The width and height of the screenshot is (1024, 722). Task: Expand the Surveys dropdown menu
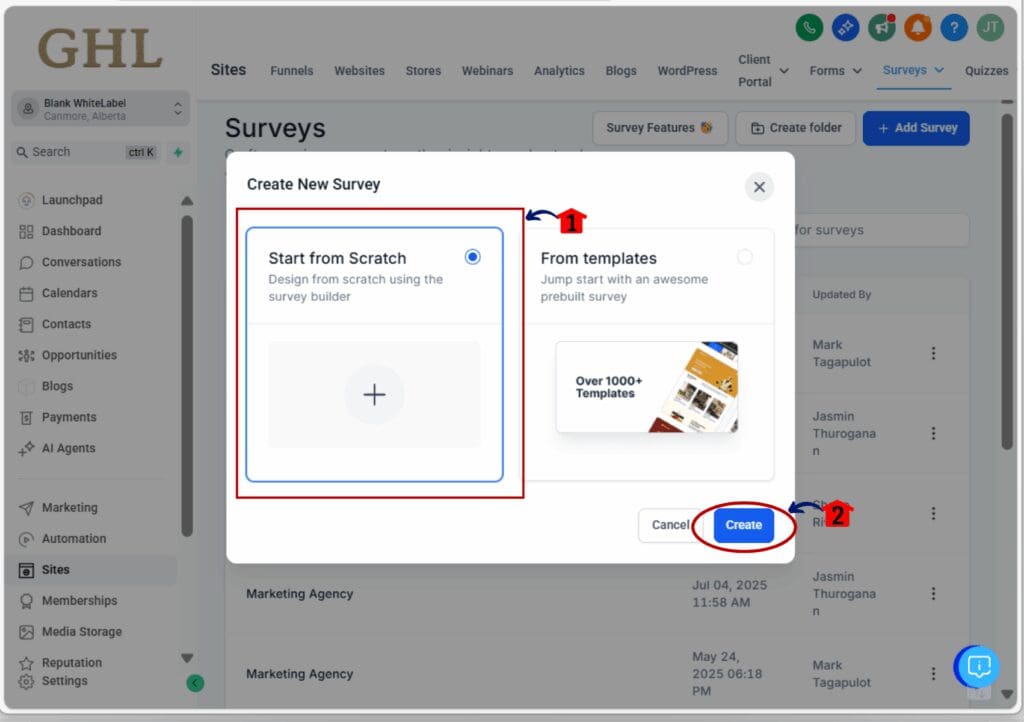[x=911, y=70]
